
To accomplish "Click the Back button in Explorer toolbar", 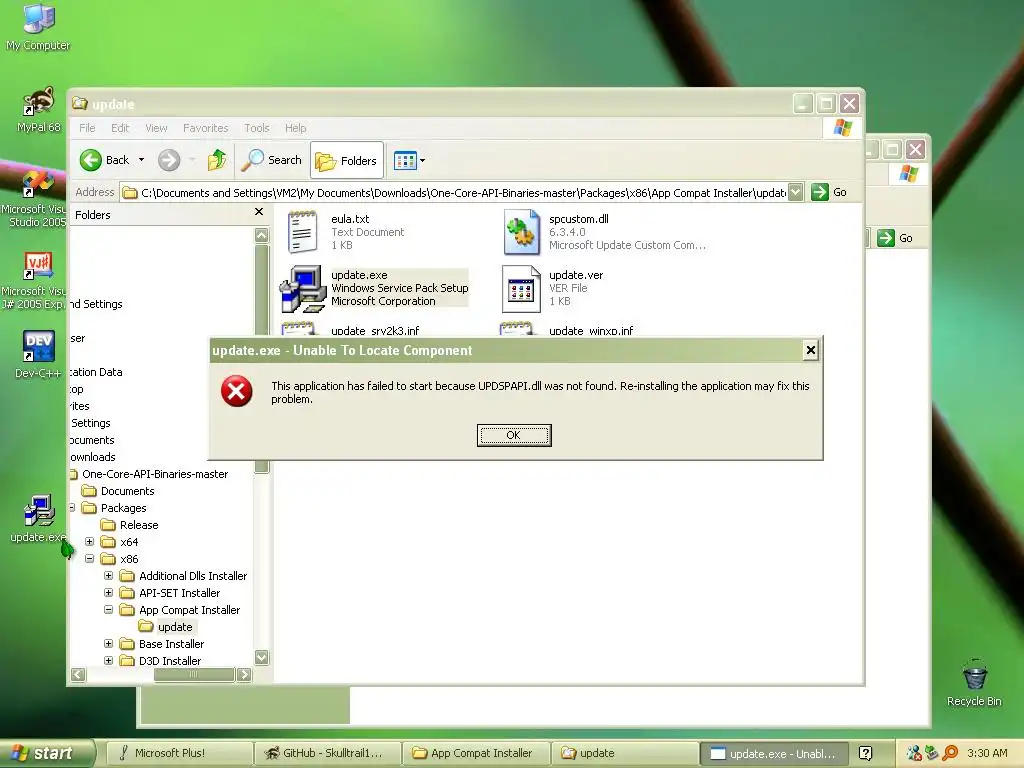I will (104, 160).
